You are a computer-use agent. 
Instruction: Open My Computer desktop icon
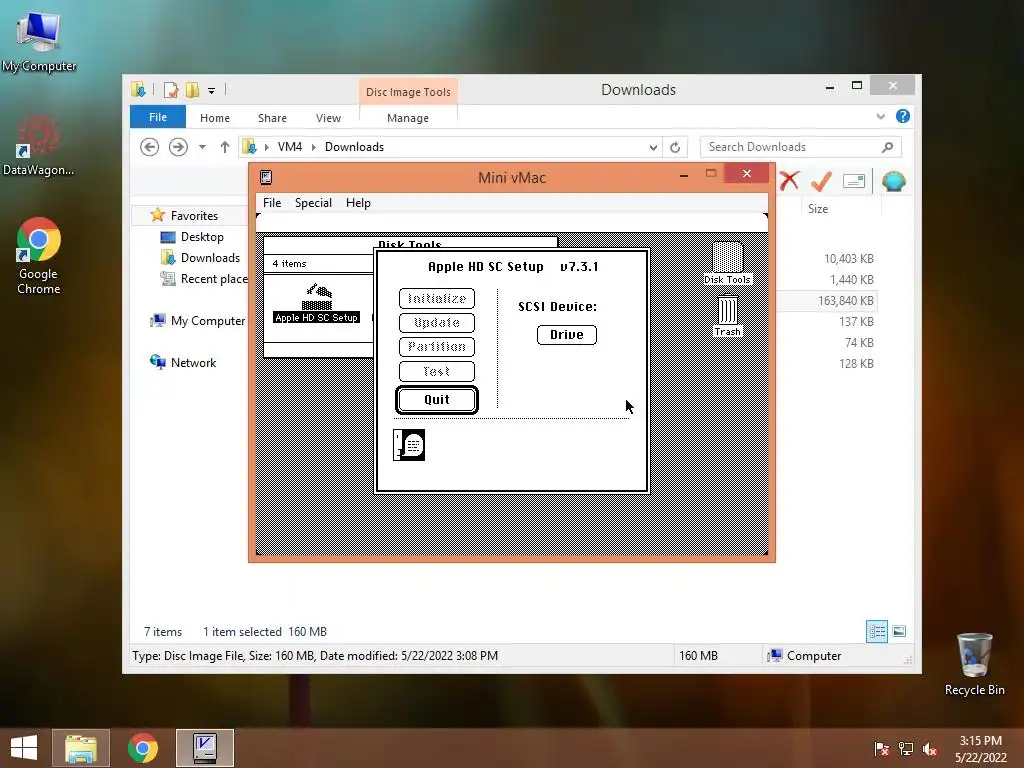coord(39,41)
